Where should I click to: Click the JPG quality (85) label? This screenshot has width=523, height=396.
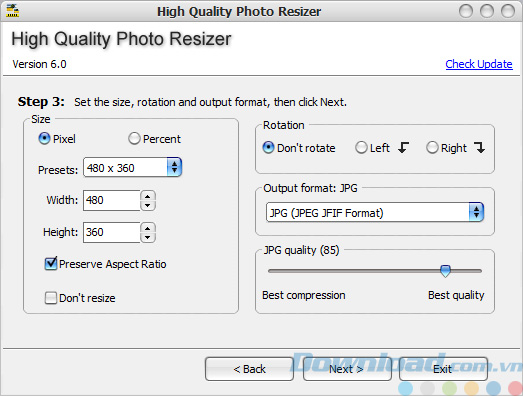pos(301,250)
